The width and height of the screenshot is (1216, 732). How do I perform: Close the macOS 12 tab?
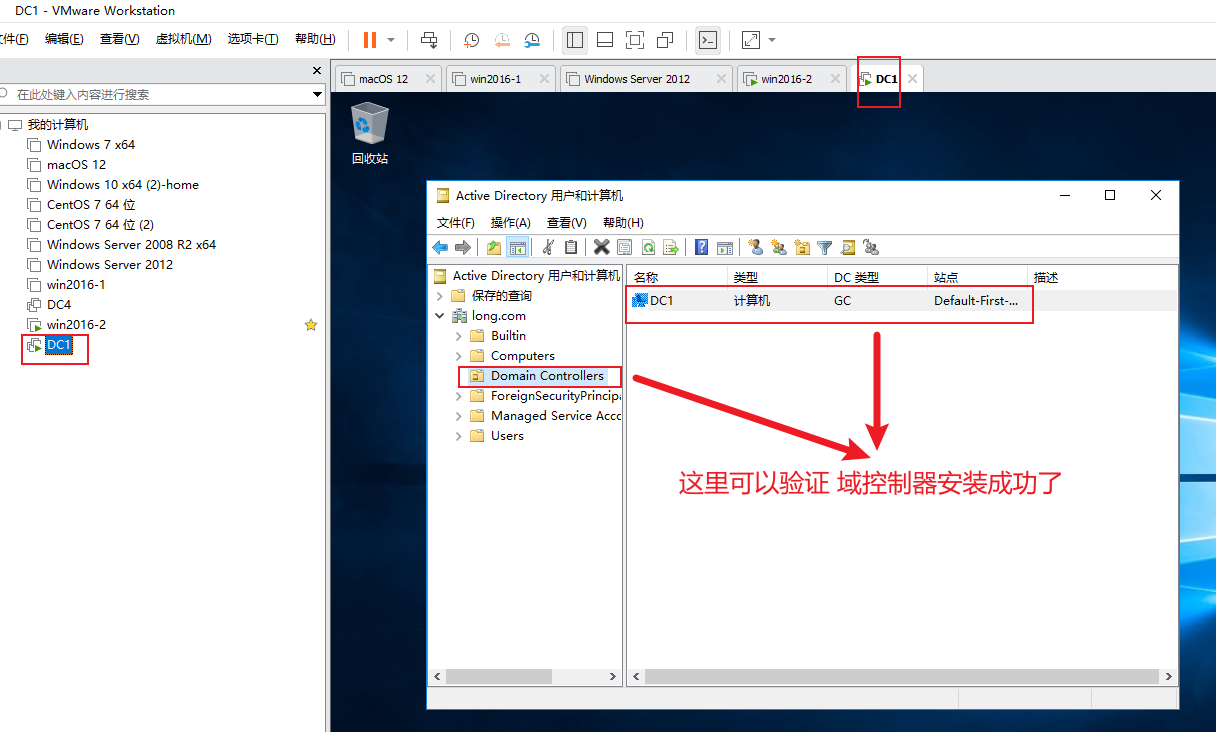point(430,79)
